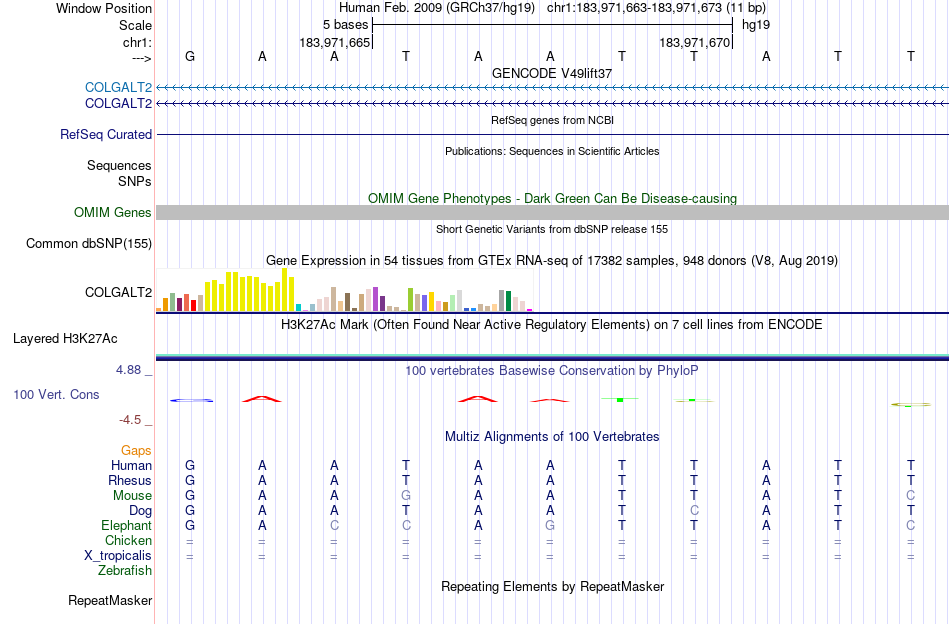Click the SNPs subtrack label

(x=135, y=181)
